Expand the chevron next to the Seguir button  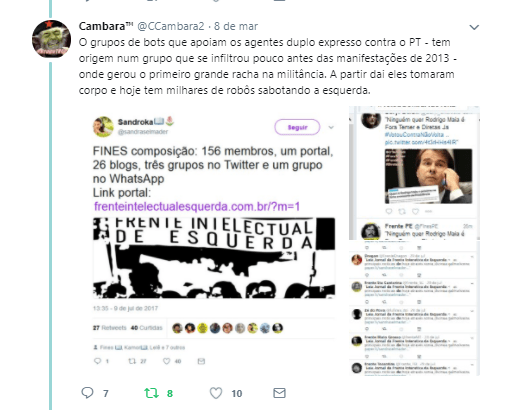331,127
